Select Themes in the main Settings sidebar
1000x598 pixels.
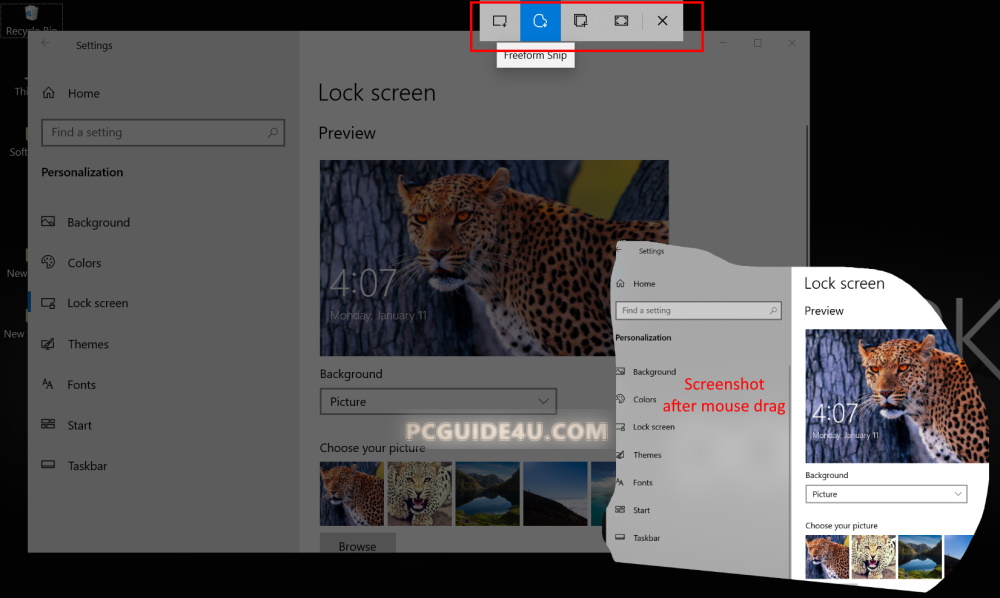[88, 344]
